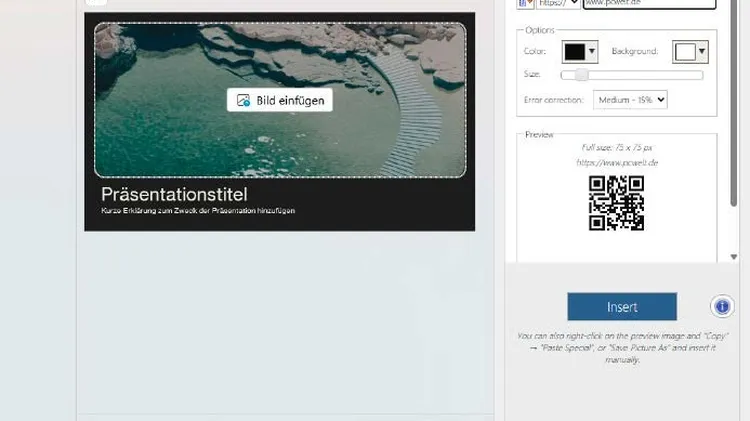Expand the https:// protocol dropdown
Viewport: 750px width, 421px height.
point(559,3)
